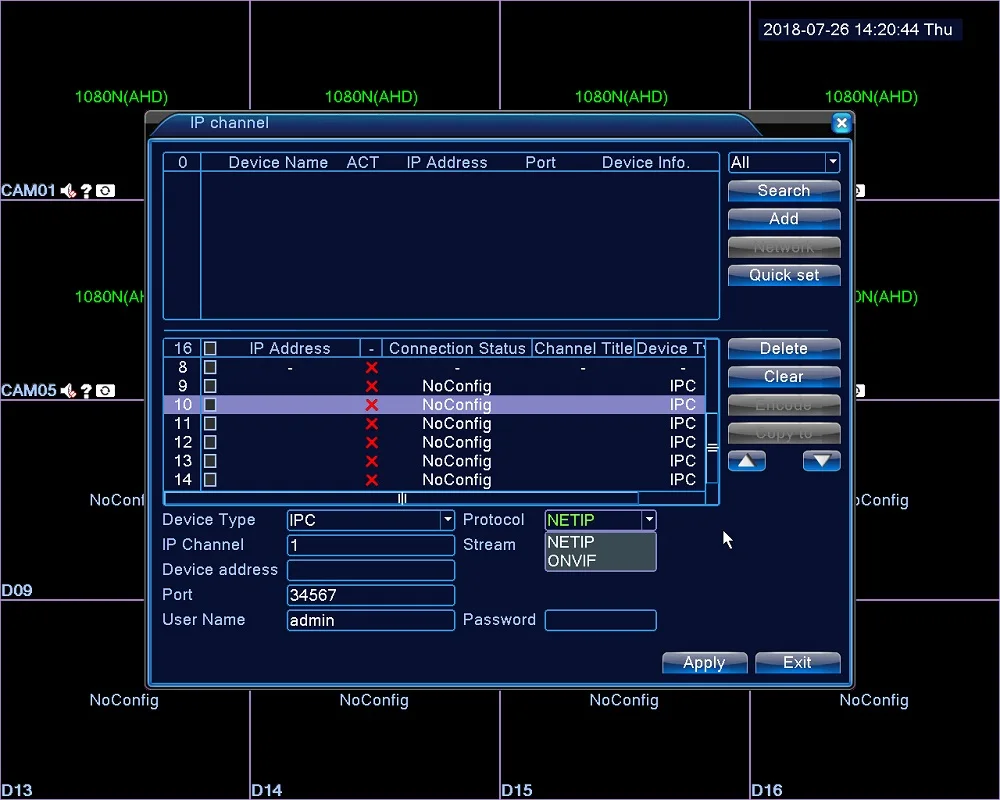The height and width of the screenshot is (800, 1000).
Task: Collapse the Protocol dropdown arrow
Action: click(649, 520)
